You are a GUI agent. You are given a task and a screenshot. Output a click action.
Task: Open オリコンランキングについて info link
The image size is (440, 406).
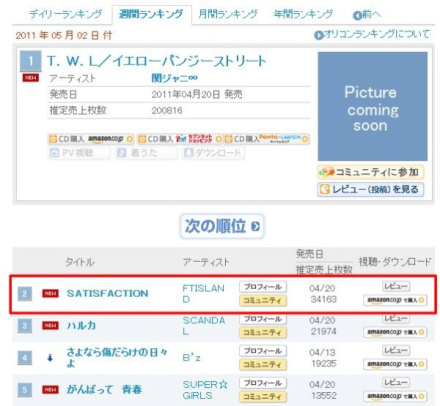click(372, 34)
